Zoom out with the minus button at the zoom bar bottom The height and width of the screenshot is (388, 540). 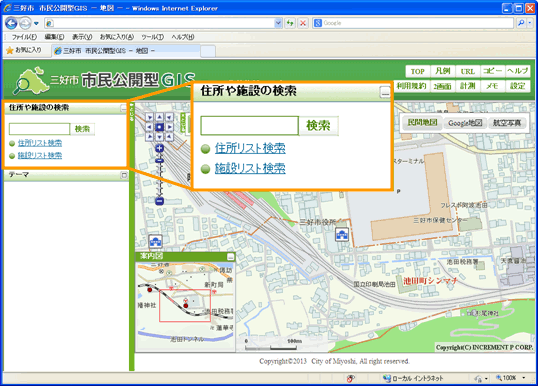(x=159, y=201)
